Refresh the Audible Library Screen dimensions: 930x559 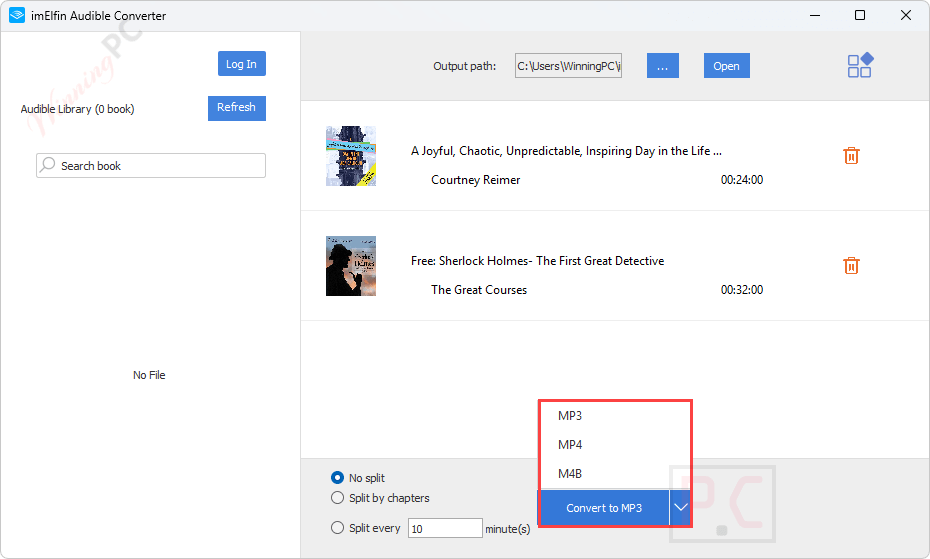(237, 108)
